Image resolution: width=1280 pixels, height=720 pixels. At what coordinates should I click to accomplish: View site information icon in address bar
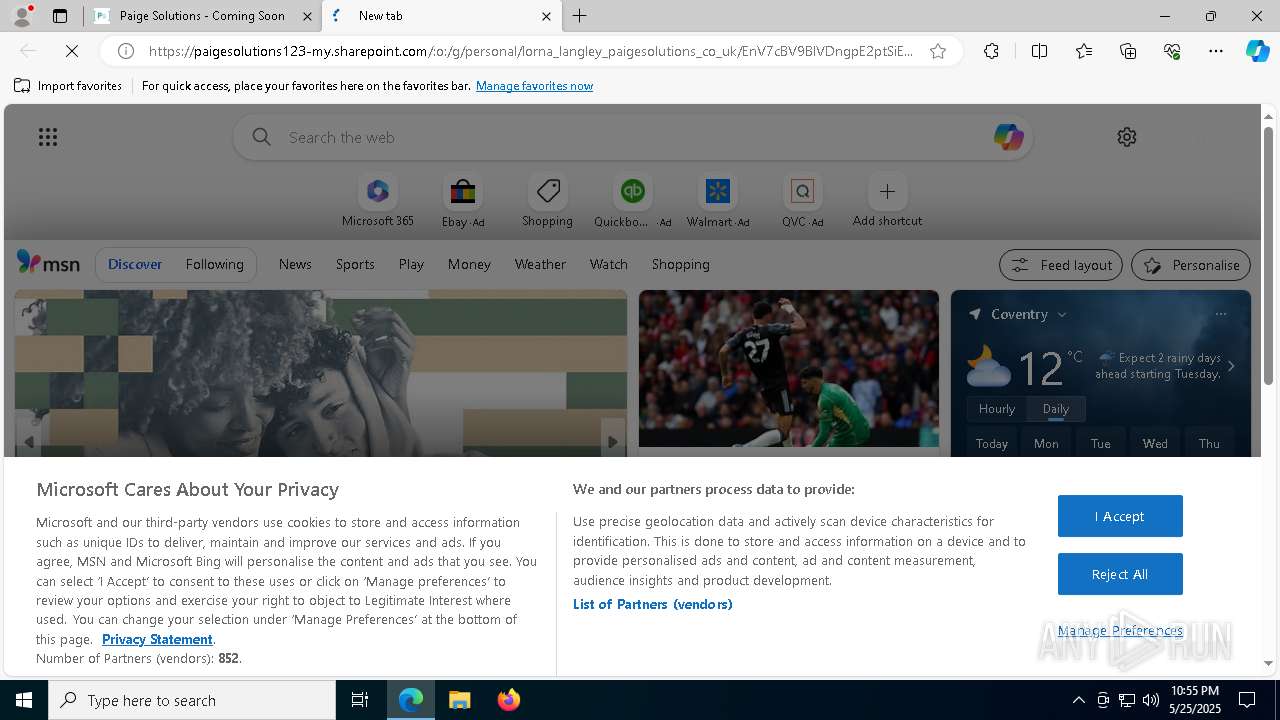coord(126,51)
